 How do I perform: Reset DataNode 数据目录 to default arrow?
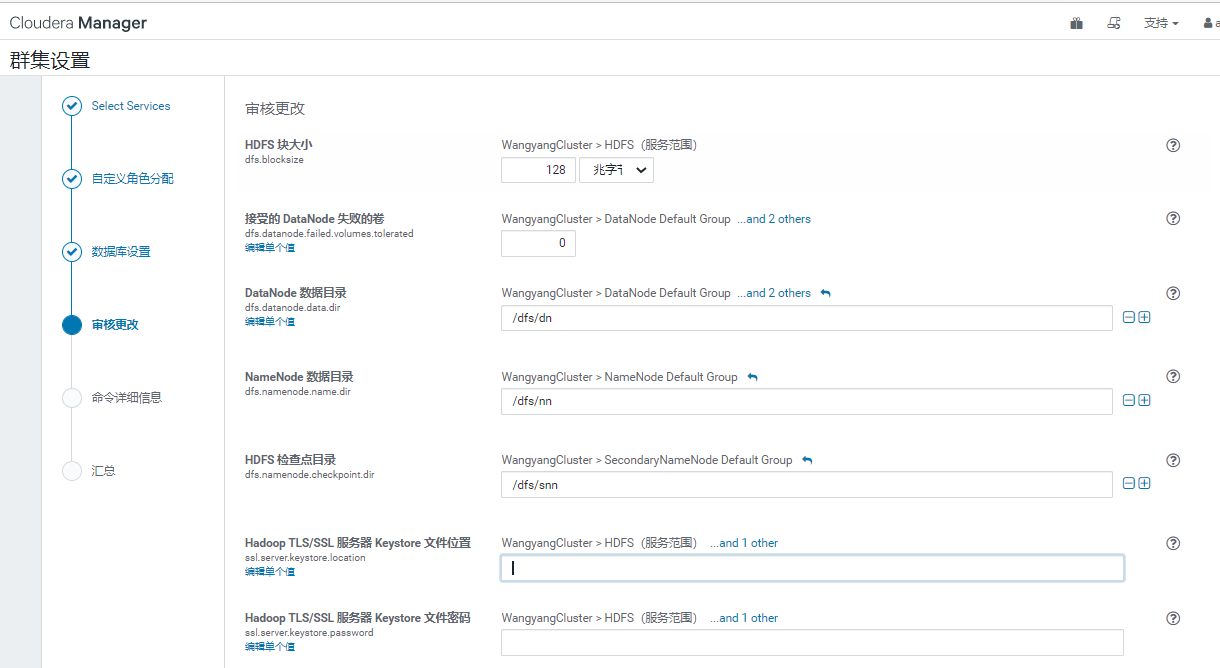(x=825, y=293)
